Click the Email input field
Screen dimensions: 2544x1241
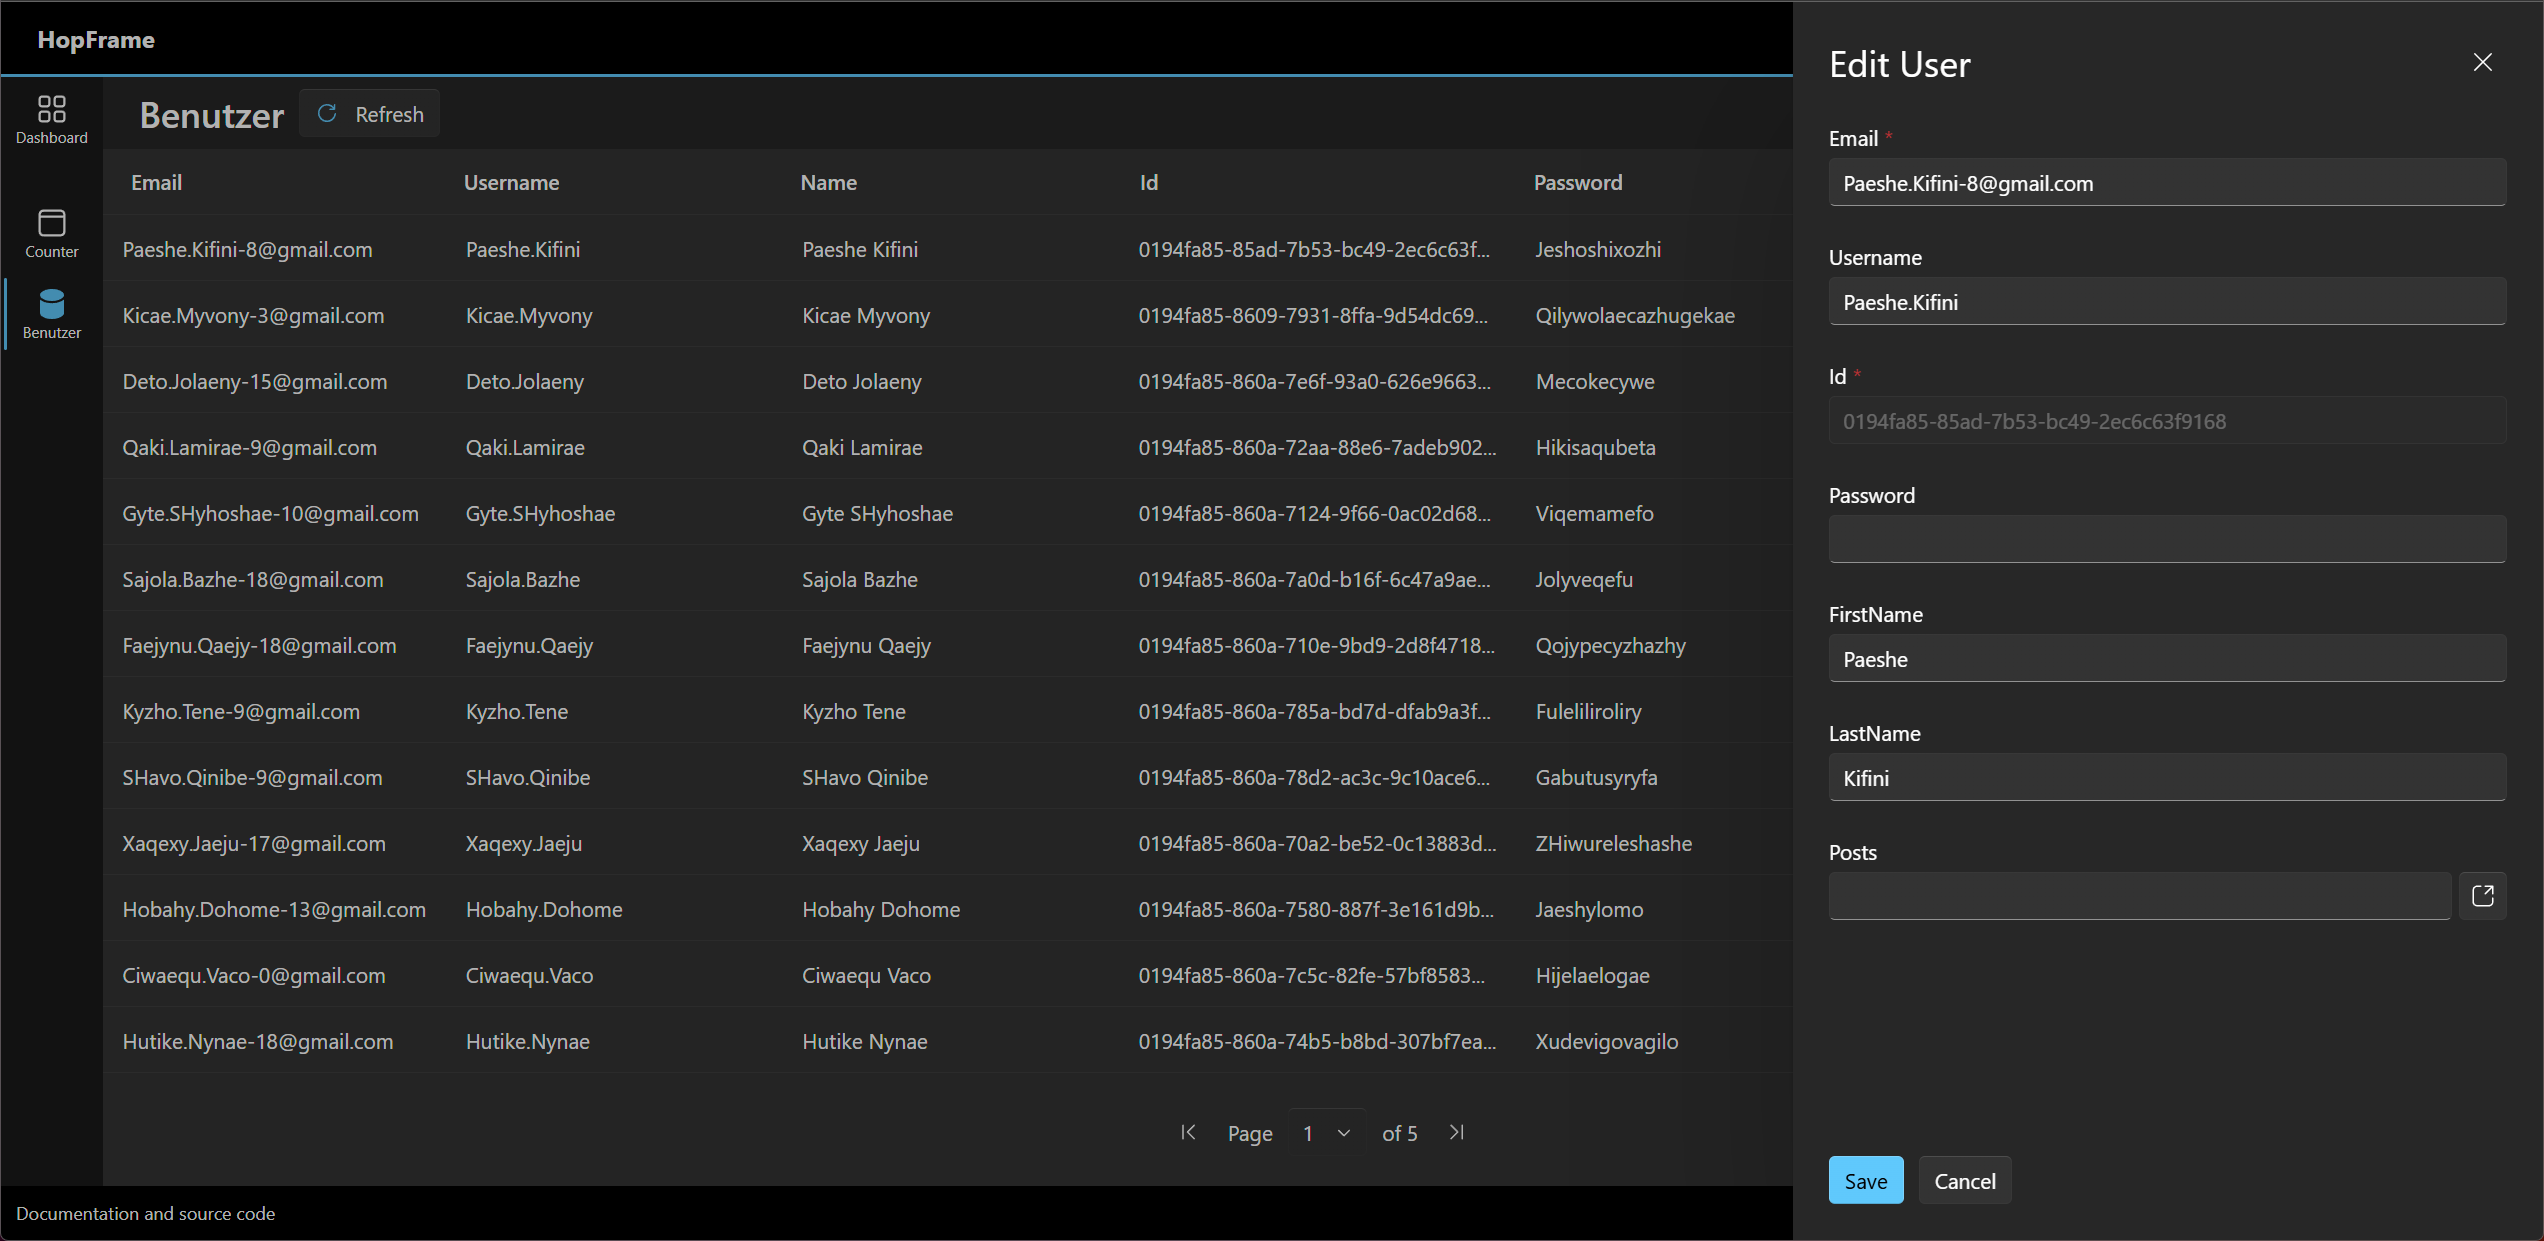[2166, 183]
